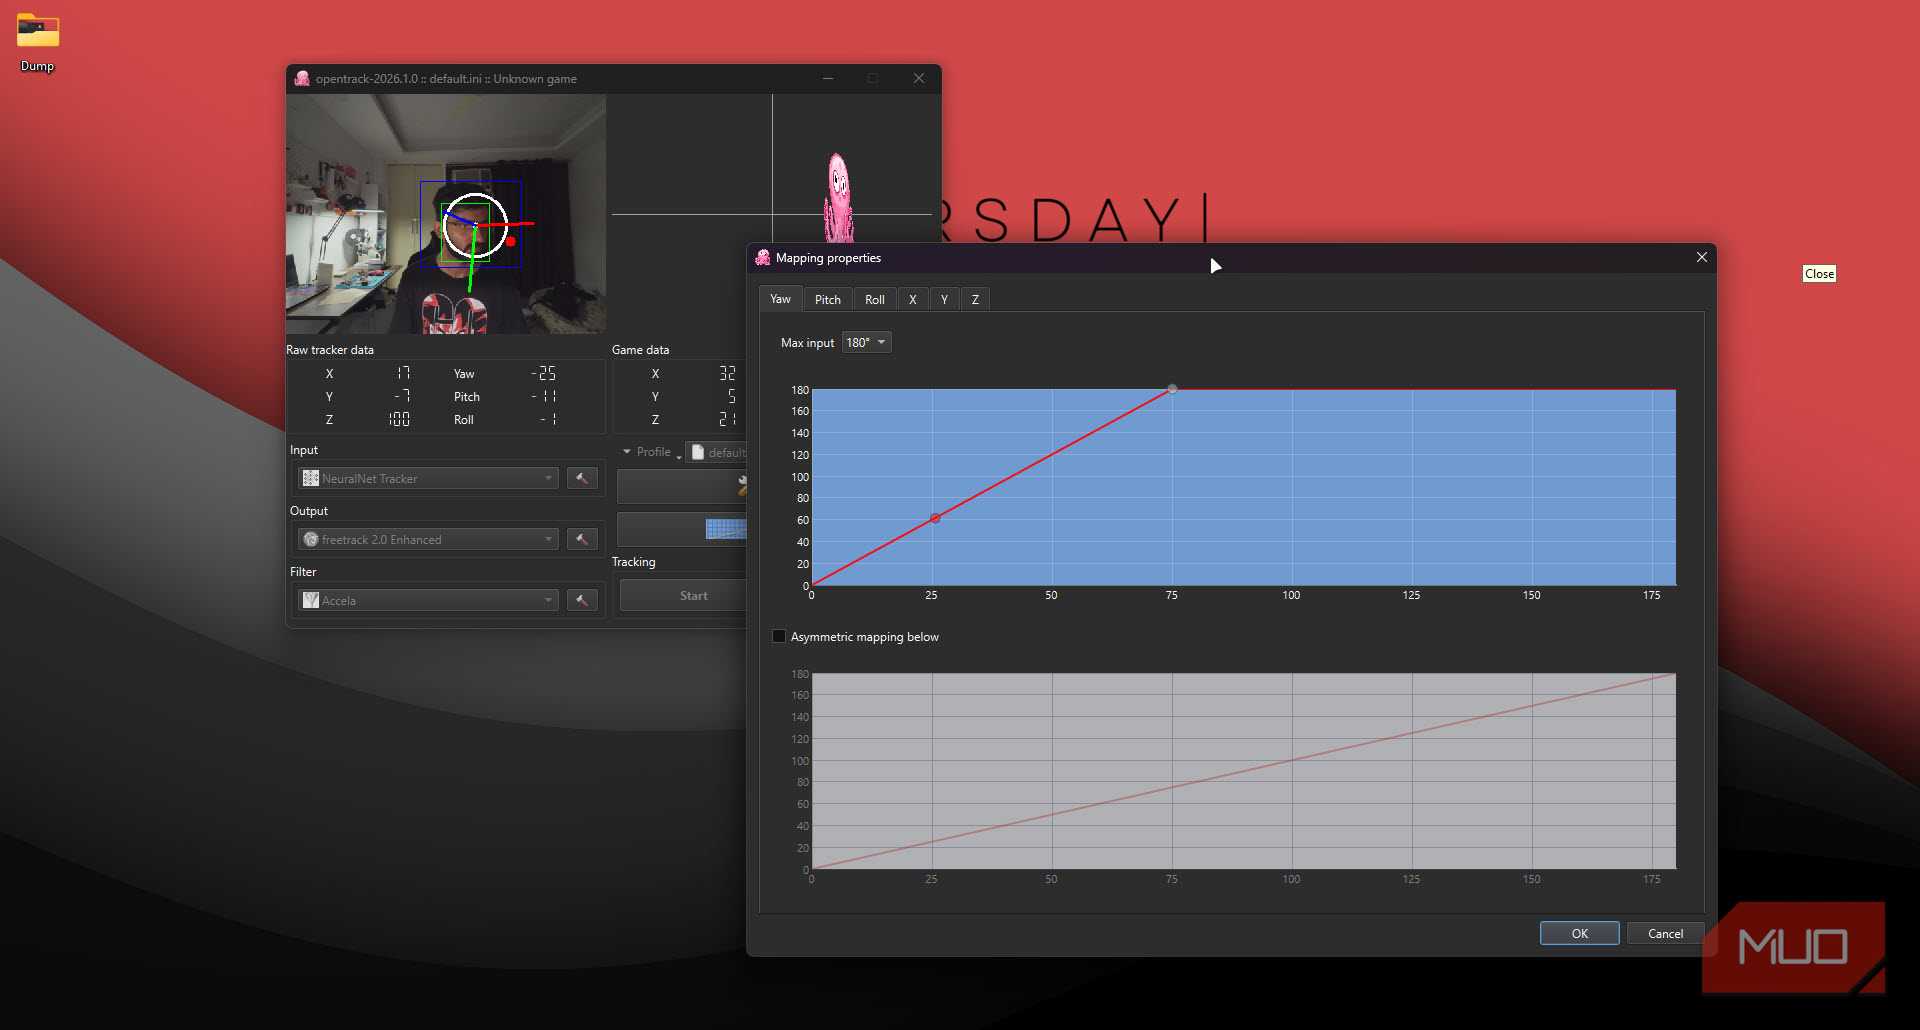Click OK in Mapping properties

tap(1579, 933)
